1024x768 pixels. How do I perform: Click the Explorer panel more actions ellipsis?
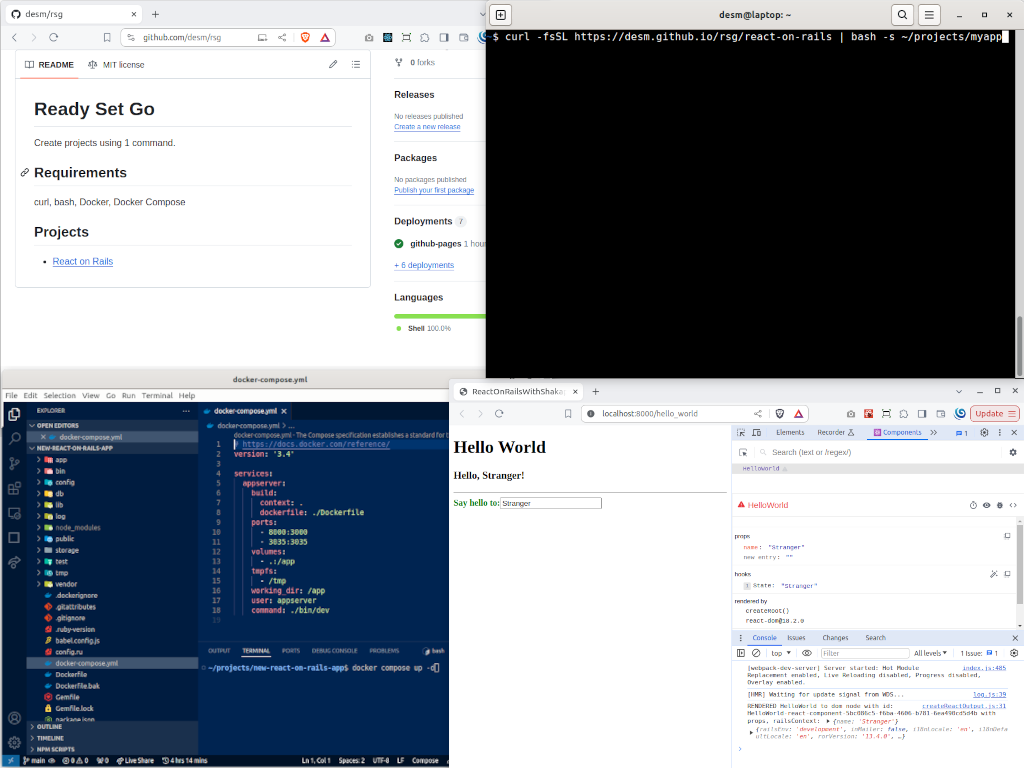tap(186, 411)
